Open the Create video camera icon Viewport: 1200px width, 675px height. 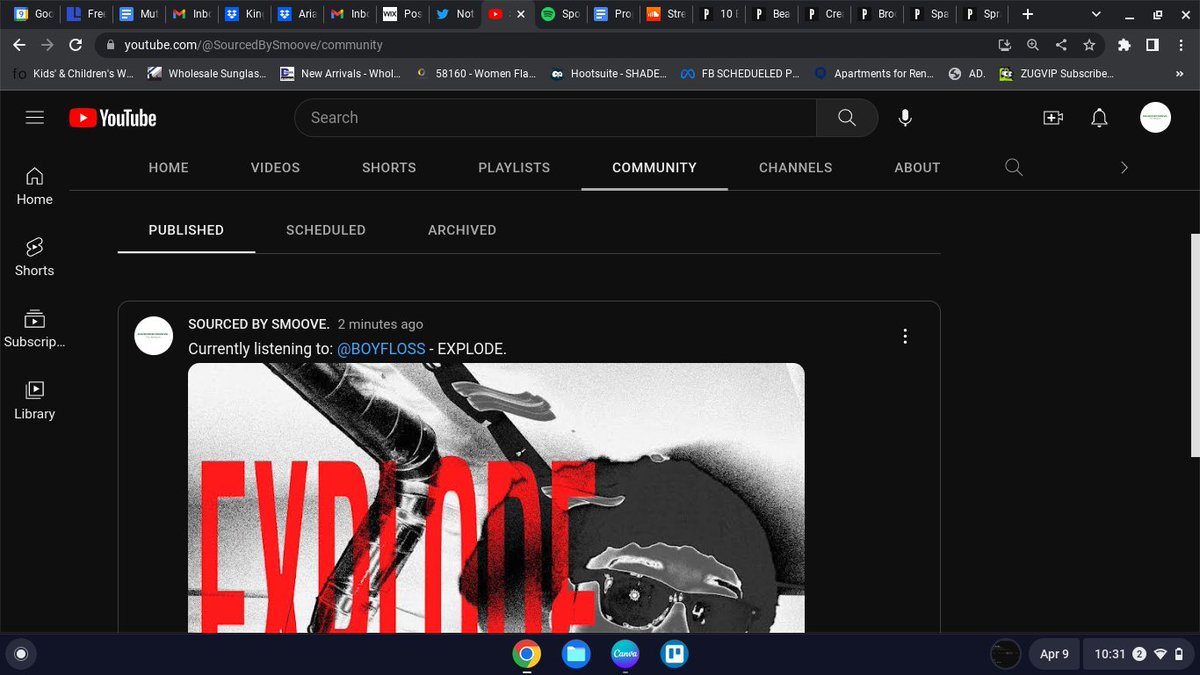[1052, 118]
